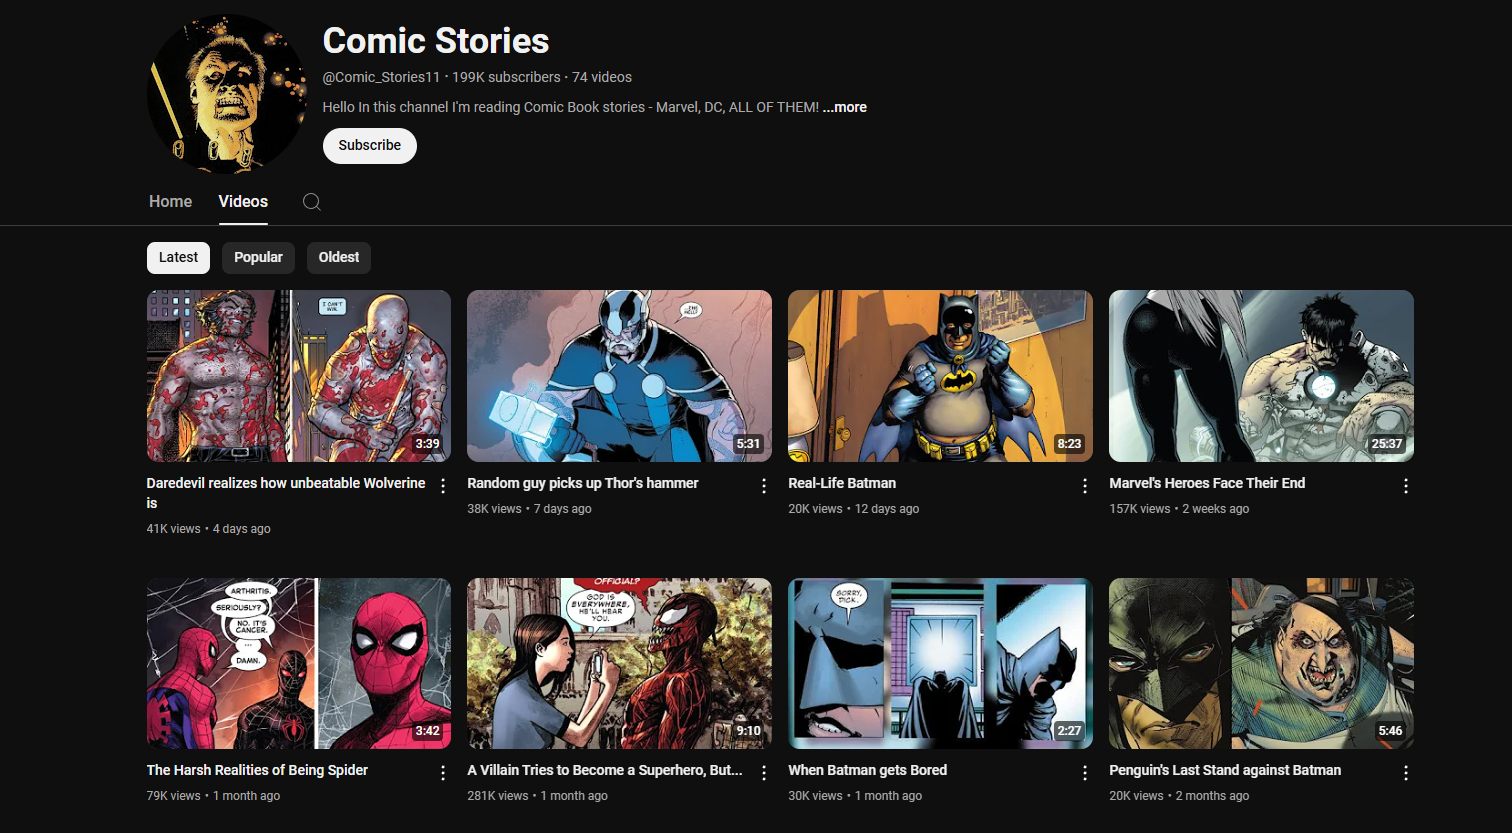Open Marvel's Heroes Face Their End title

pyautogui.click(x=1207, y=483)
